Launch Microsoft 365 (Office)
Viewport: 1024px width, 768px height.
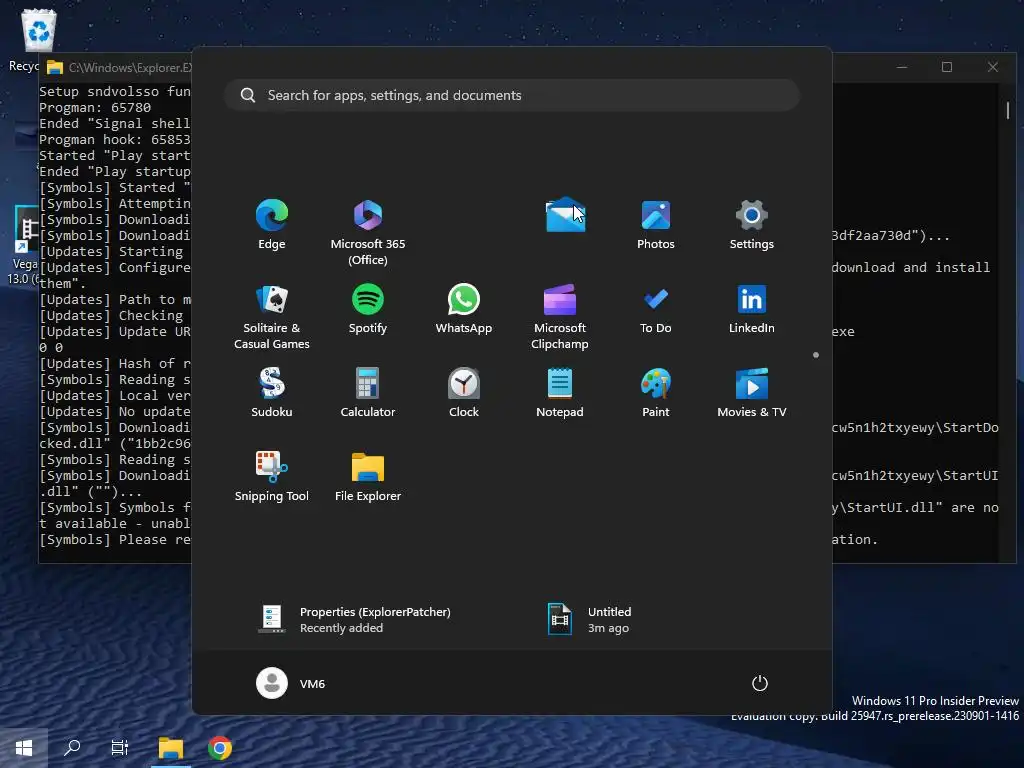pos(368,232)
